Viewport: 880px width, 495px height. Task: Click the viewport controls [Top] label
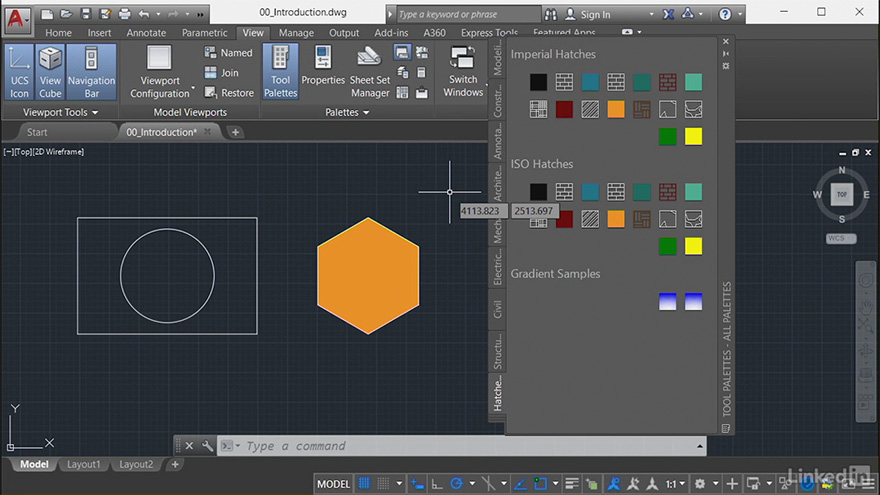pos(23,152)
